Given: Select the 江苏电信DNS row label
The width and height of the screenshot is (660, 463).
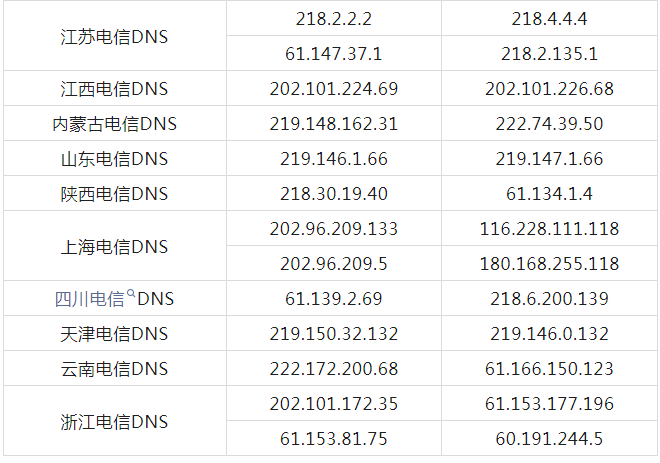Looking at the screenshot, I should pos(114,36).
